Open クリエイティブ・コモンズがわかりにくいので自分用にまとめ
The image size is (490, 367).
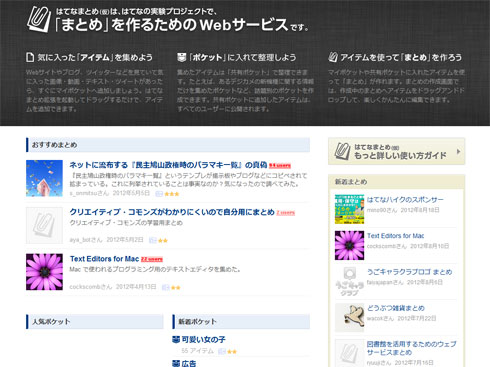coord(172,212)
